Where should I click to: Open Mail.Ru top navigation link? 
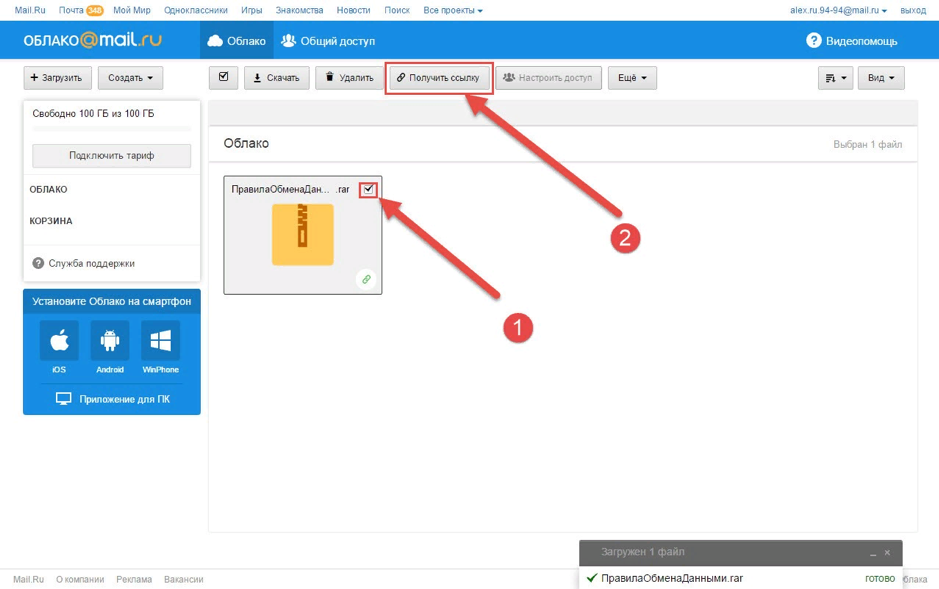[30, 10]
